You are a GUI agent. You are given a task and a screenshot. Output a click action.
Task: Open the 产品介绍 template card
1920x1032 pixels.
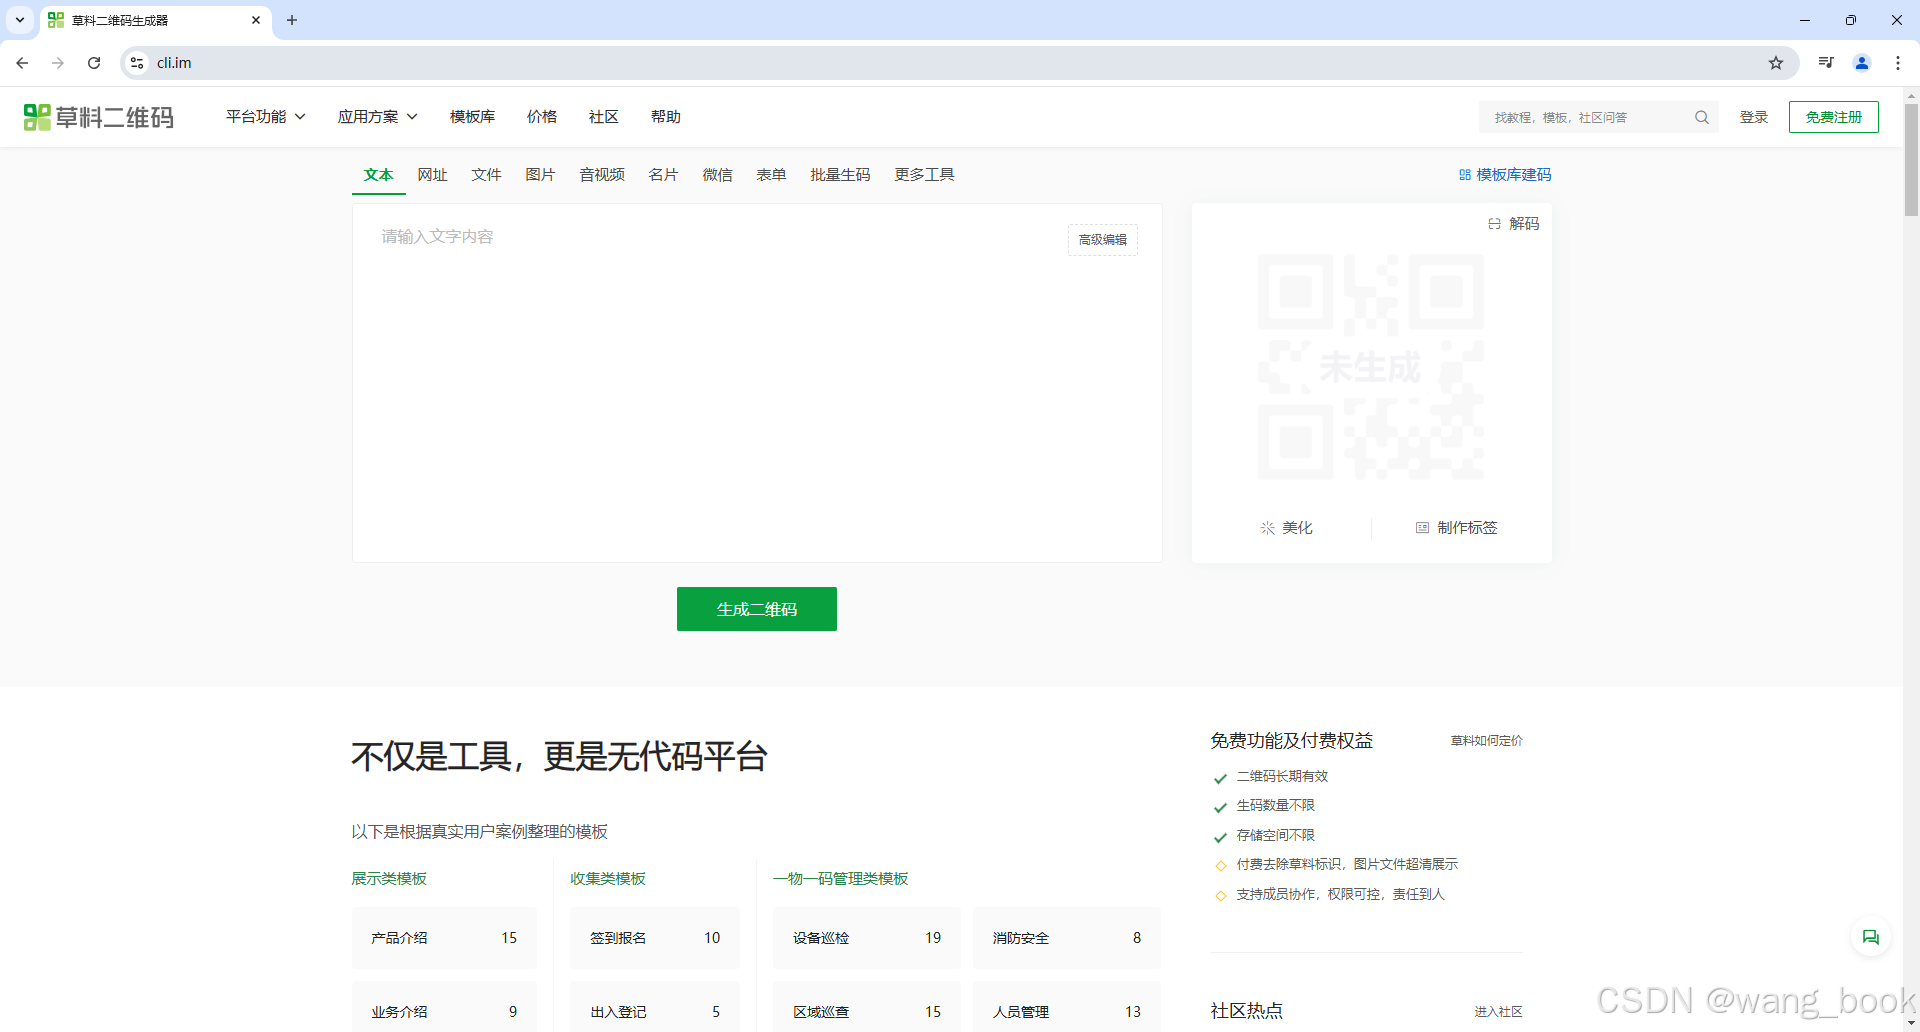point(444,938)
